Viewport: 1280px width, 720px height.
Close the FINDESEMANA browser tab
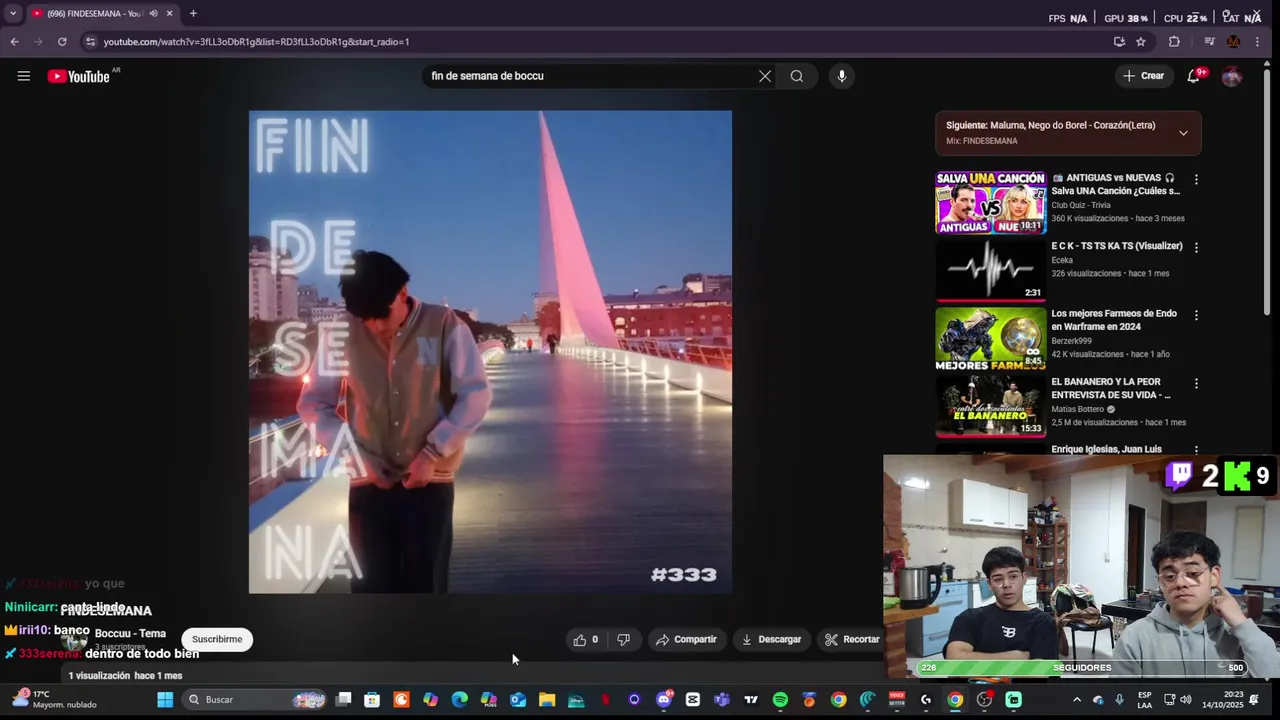(169, 14)
